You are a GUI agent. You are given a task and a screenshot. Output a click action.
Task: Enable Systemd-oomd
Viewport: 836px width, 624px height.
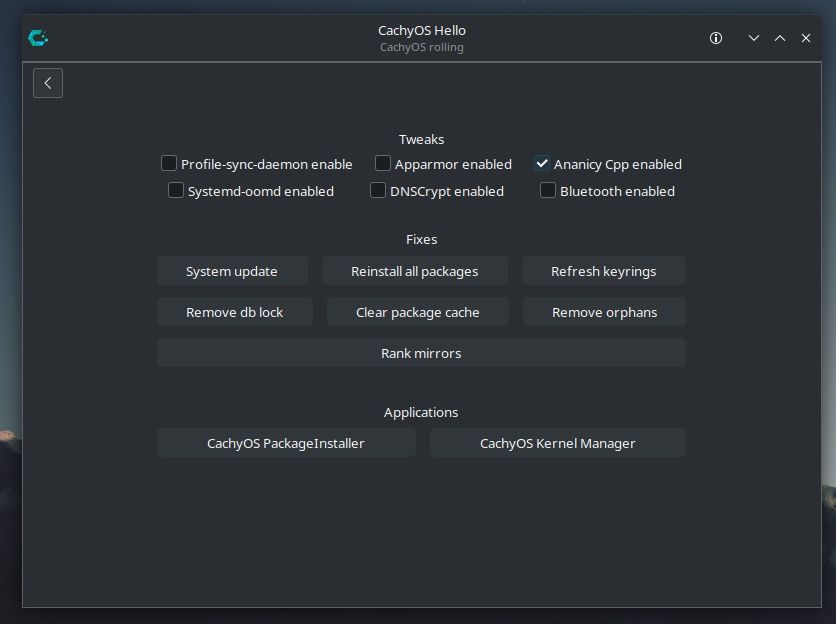[x=176, y=190]
